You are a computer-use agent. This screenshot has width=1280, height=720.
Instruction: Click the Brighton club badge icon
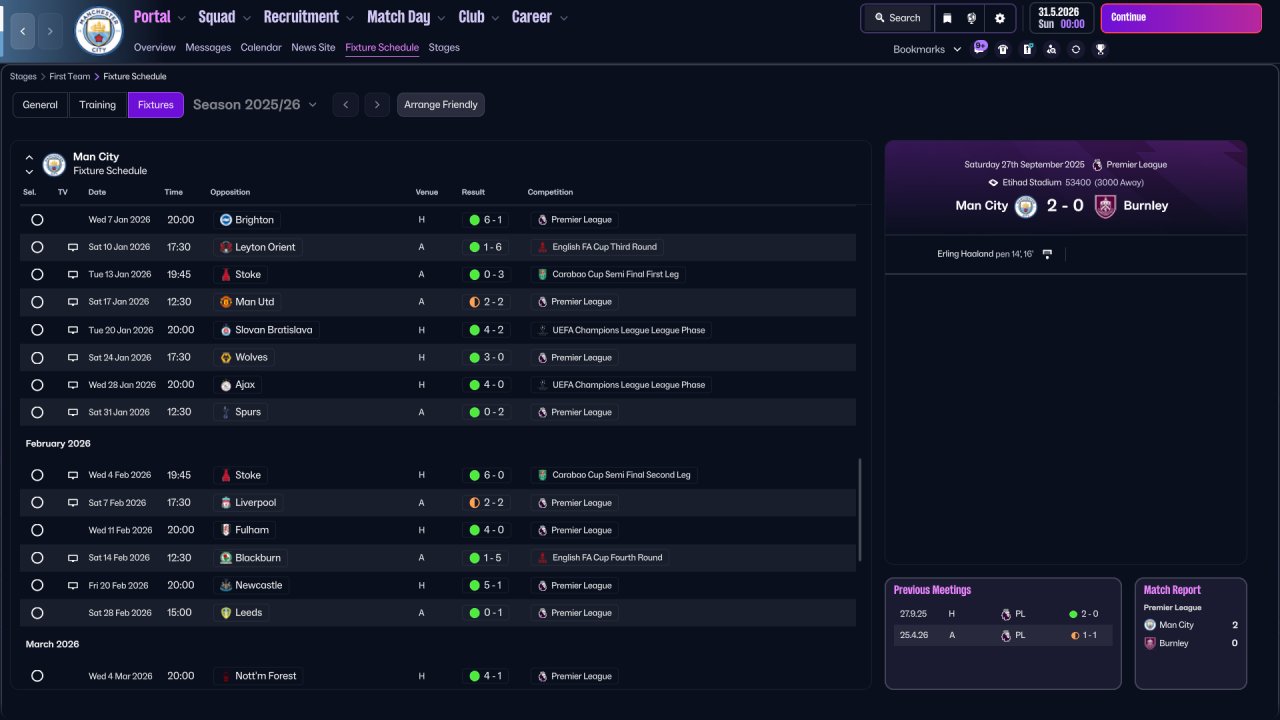pos(226,220)
